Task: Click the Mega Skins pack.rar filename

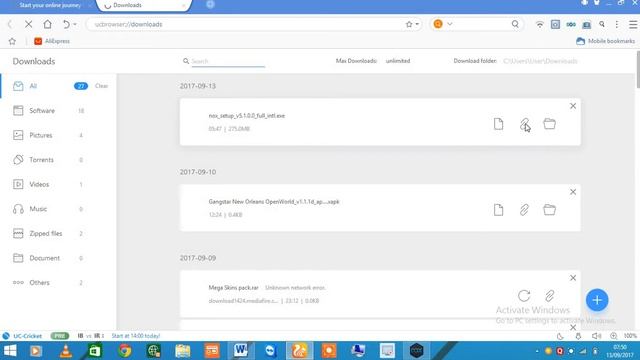Action: point(233,288)
